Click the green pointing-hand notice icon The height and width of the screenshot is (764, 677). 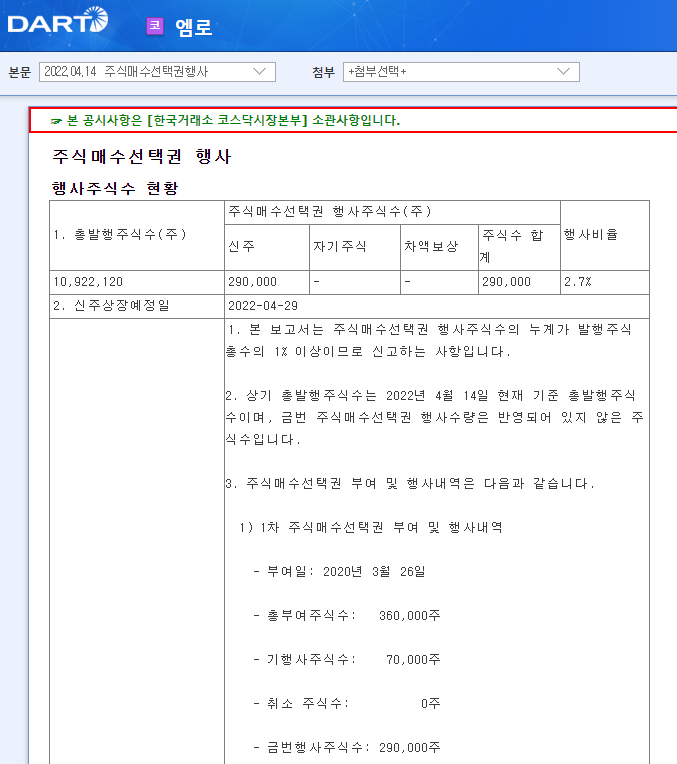[57, 121]
